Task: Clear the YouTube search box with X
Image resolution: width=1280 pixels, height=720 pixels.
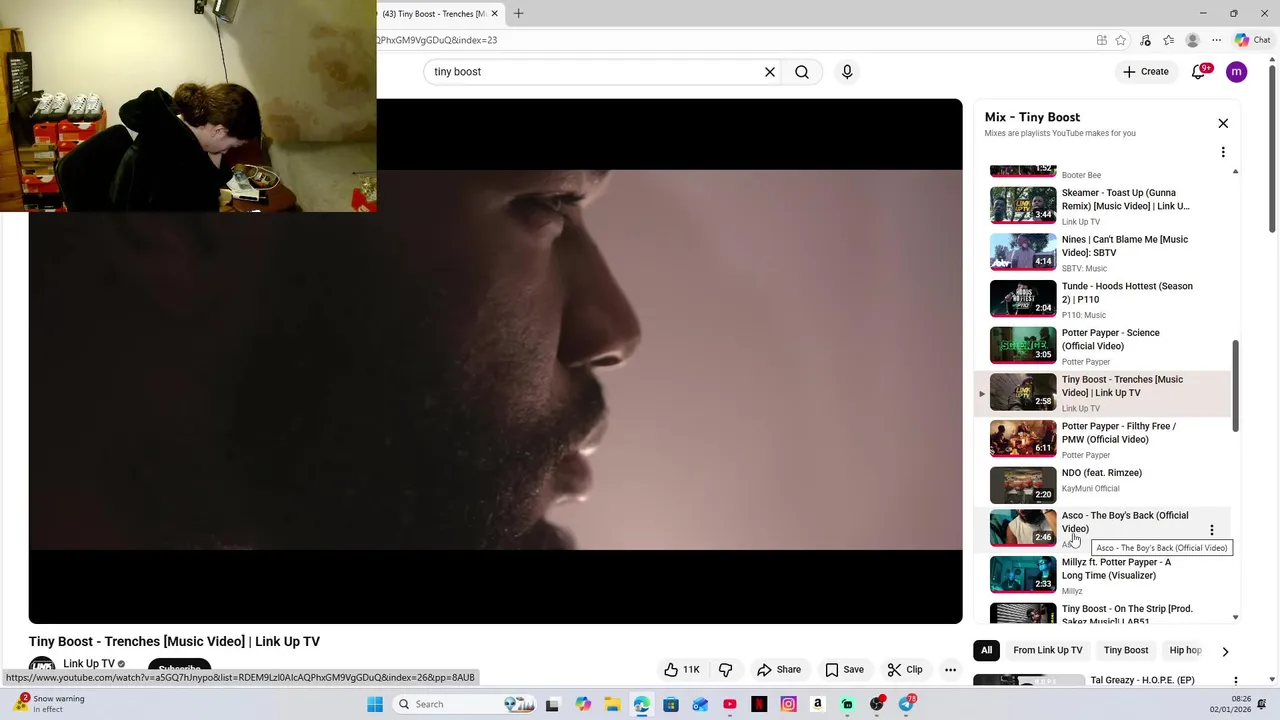Action: (770, 72)
